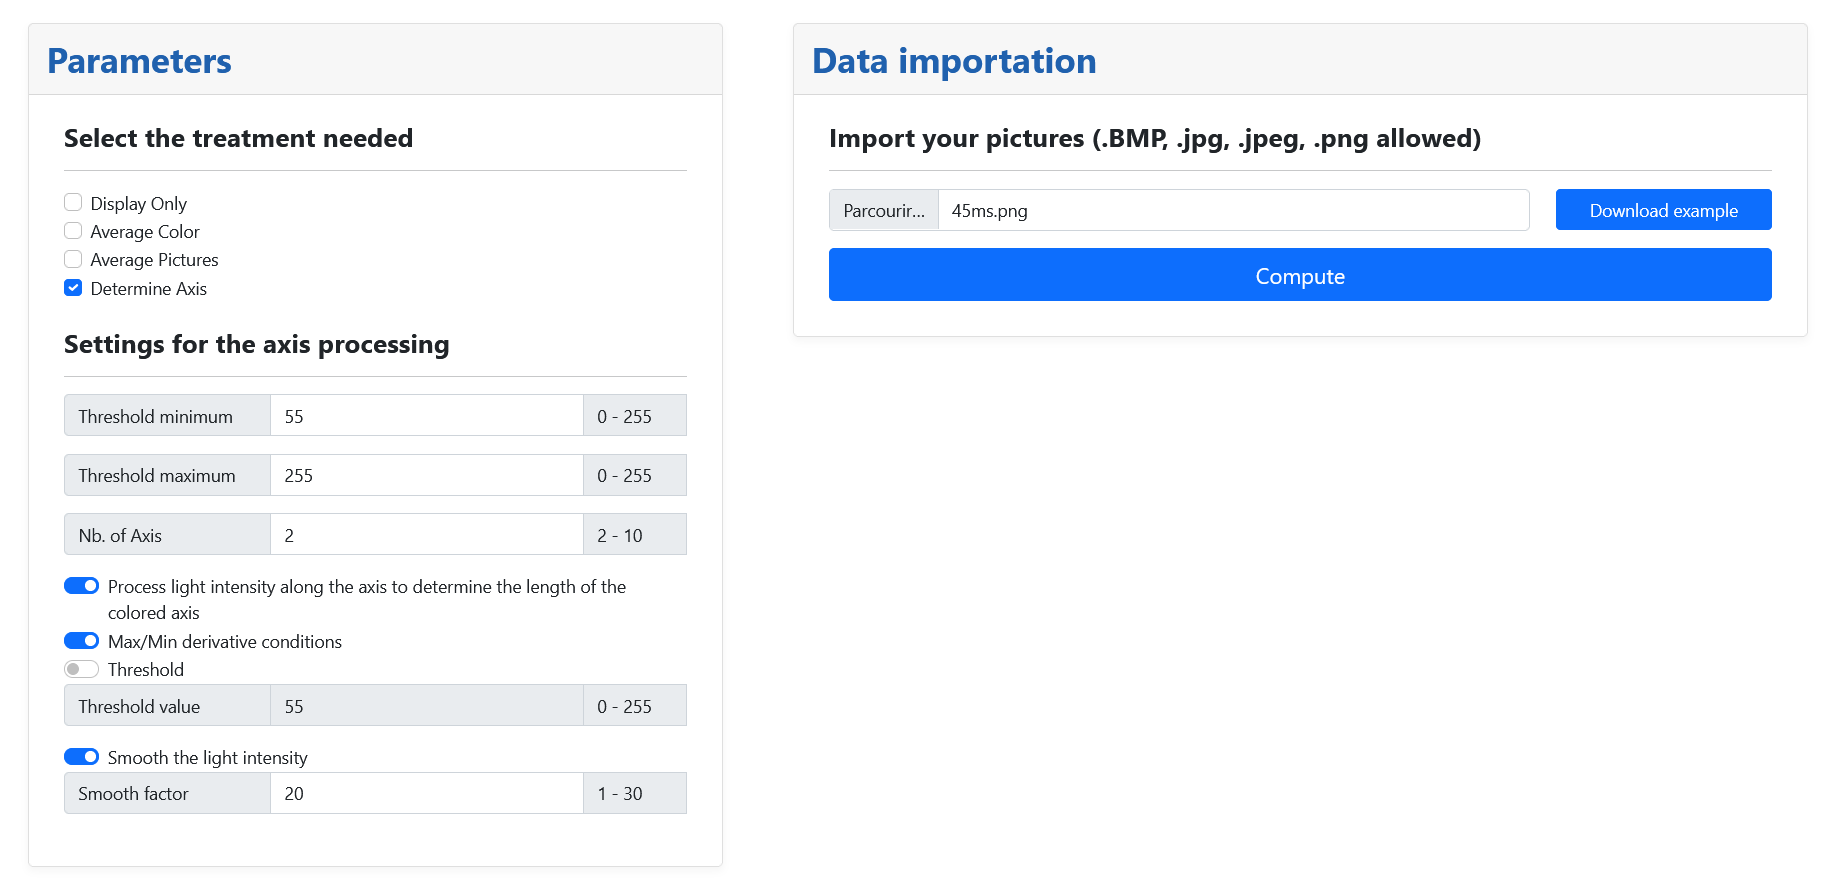Click the Parameters panel heading

tap(140, 61)
